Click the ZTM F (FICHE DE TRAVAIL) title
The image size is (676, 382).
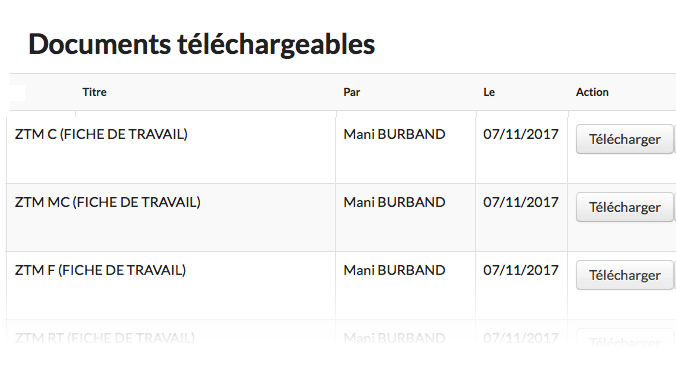pyautogui.click(x=100, y=270)
